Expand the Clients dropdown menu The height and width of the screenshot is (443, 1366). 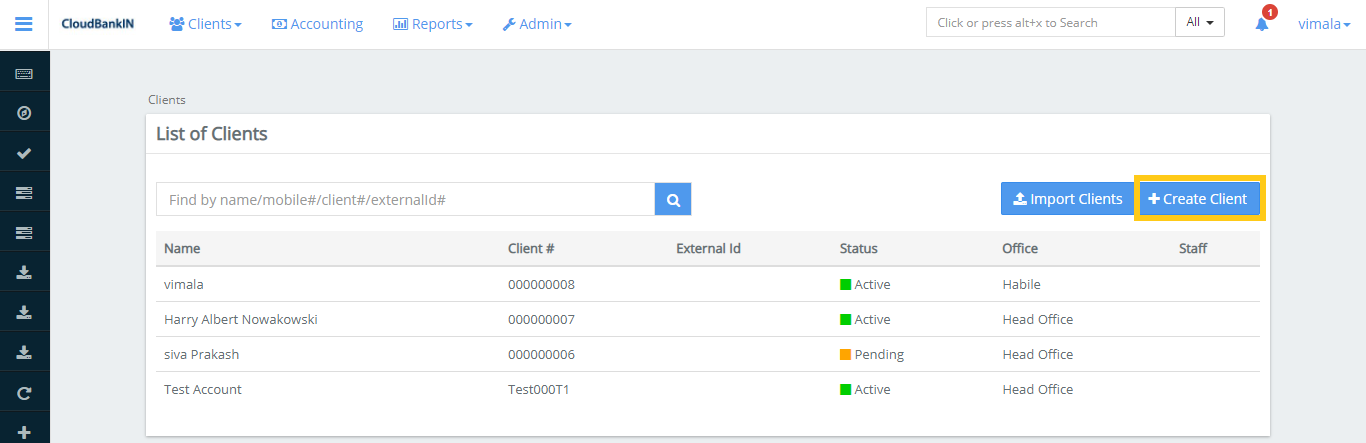(x=205, y=24)
